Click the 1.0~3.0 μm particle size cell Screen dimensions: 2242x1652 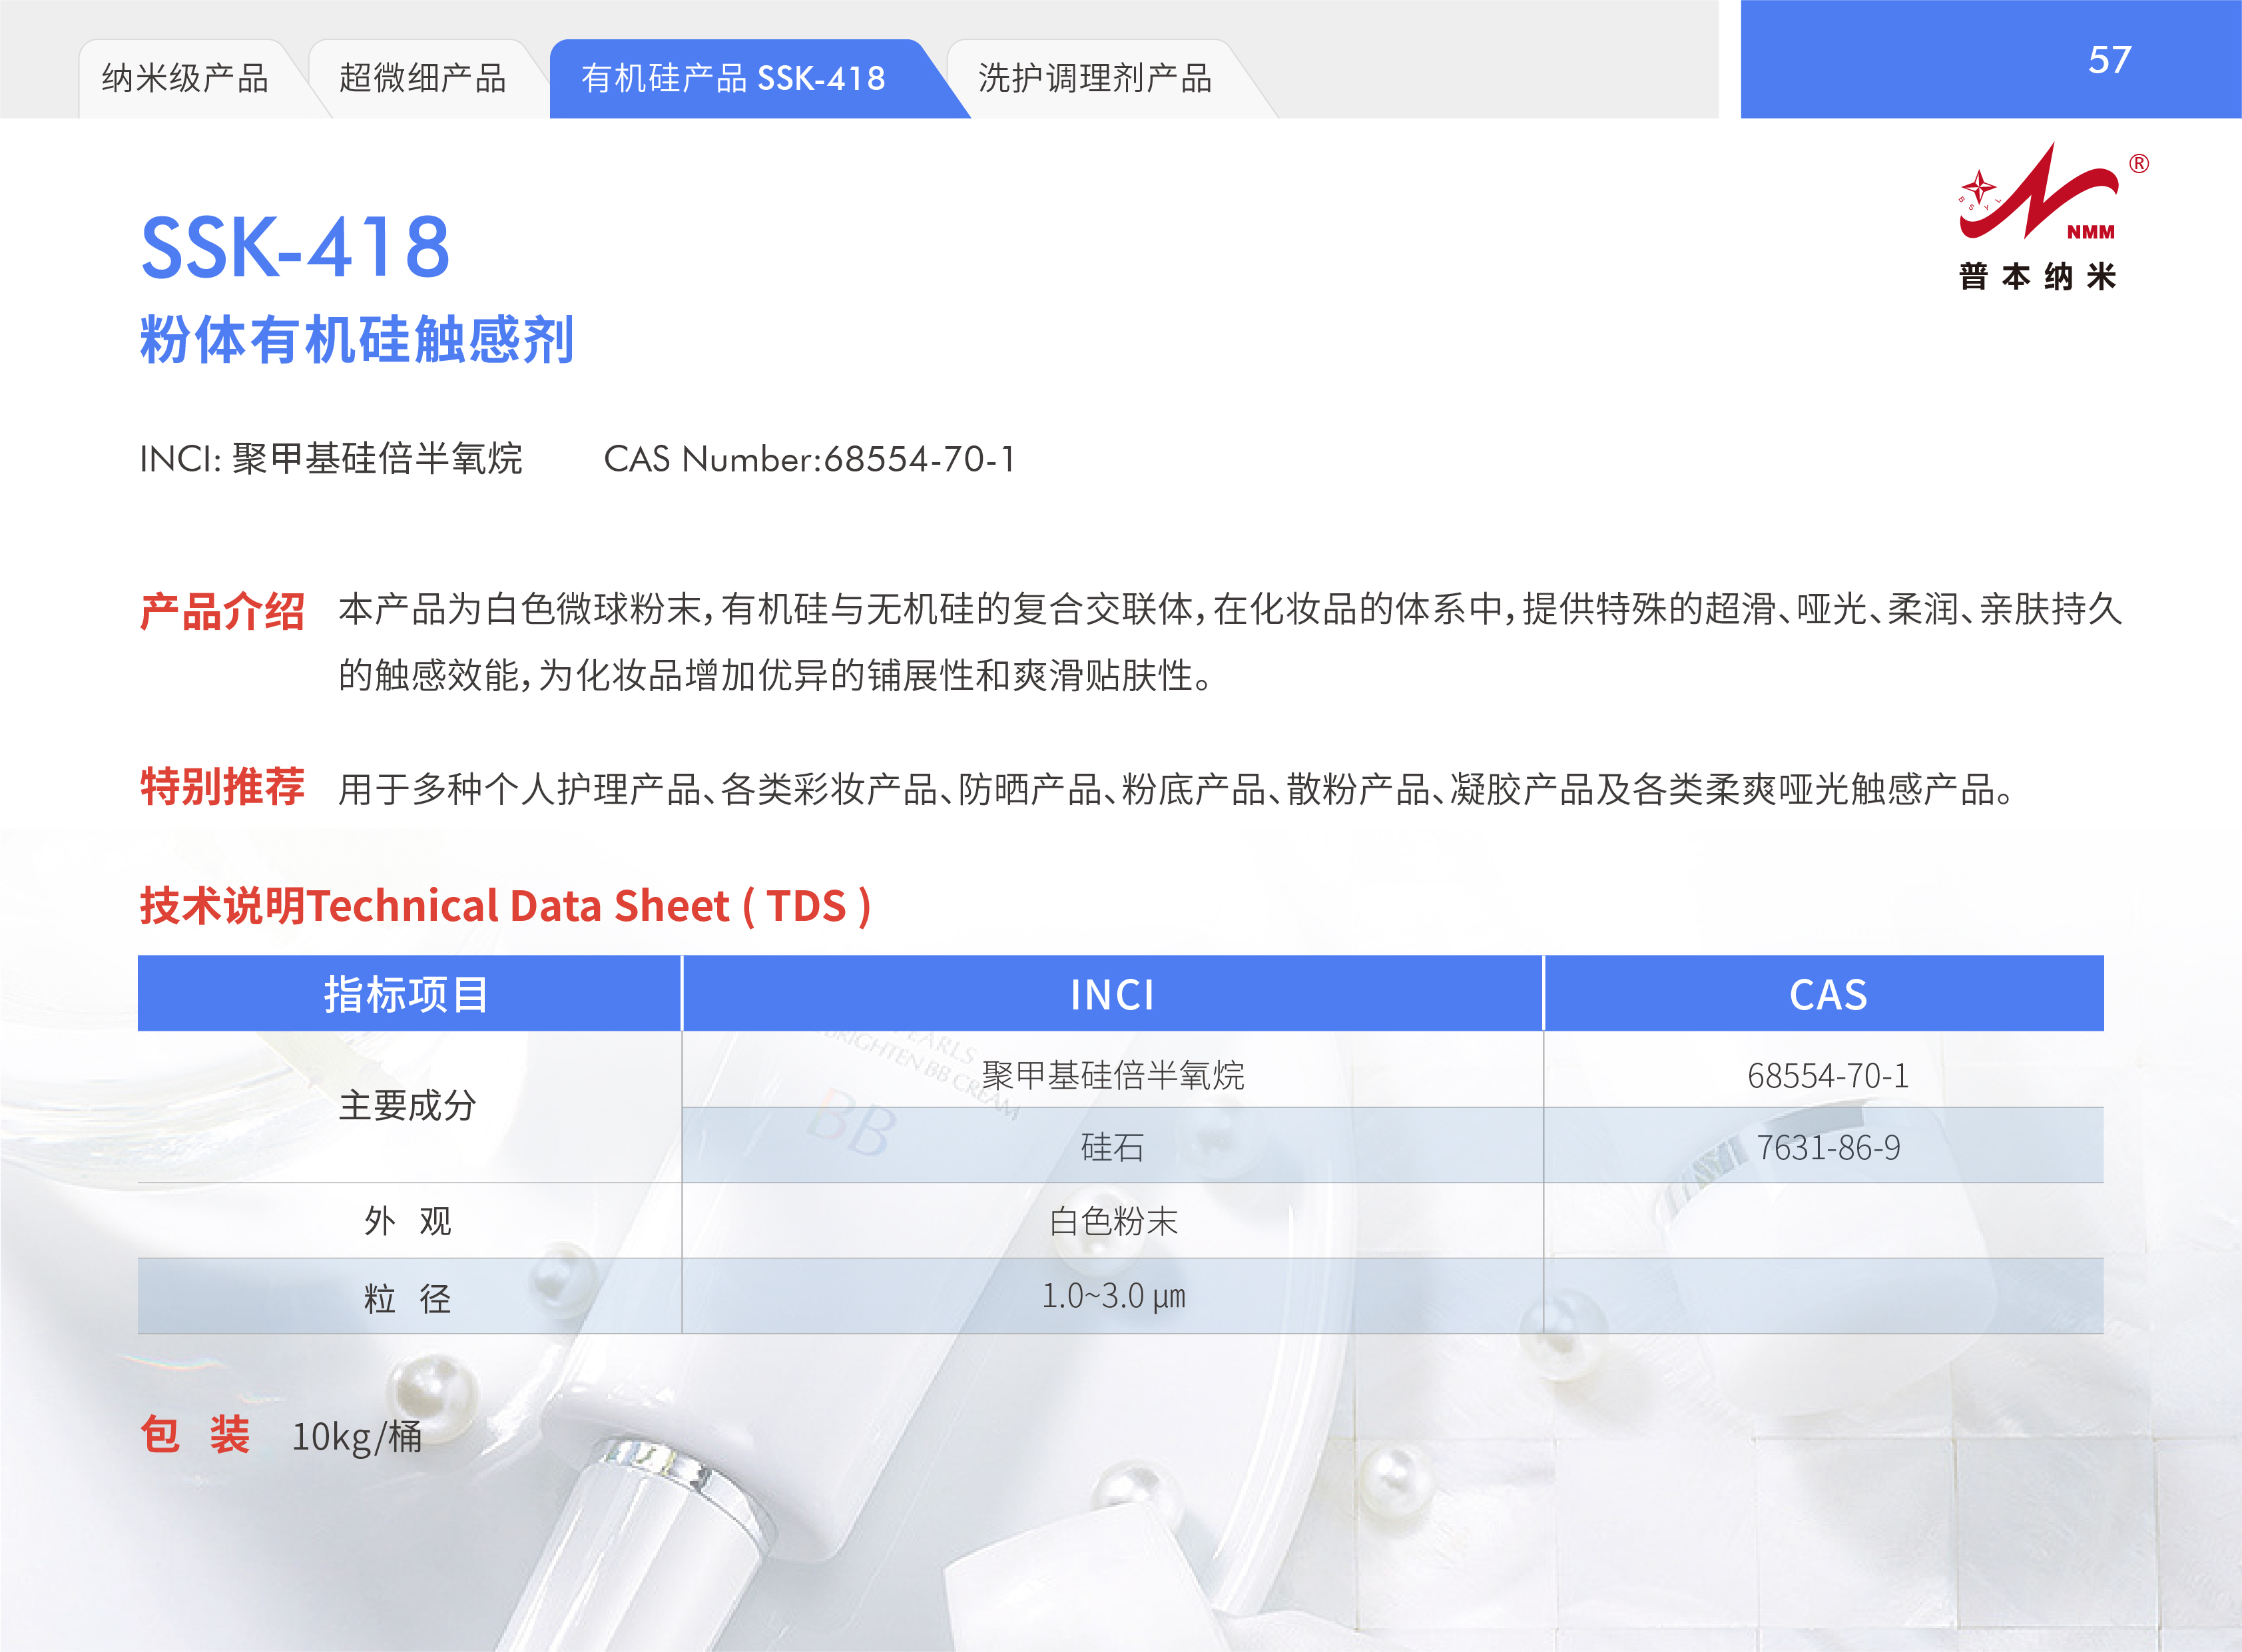click(1112, 1296)
